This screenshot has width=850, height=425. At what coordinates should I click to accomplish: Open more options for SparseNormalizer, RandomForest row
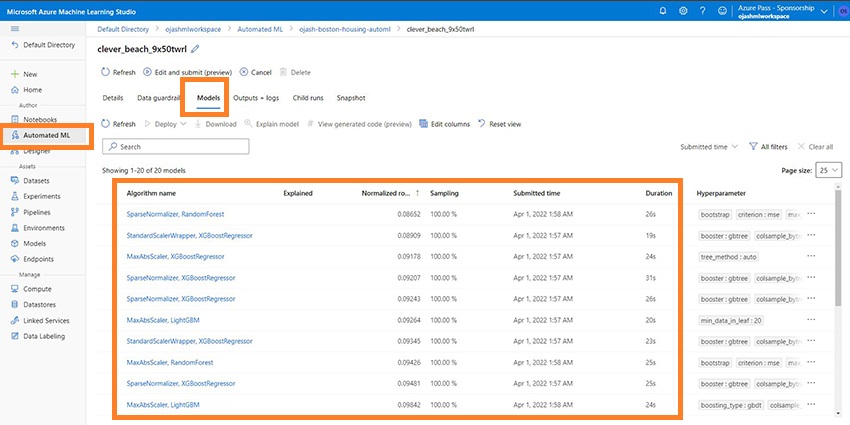(x=811, y=214)
